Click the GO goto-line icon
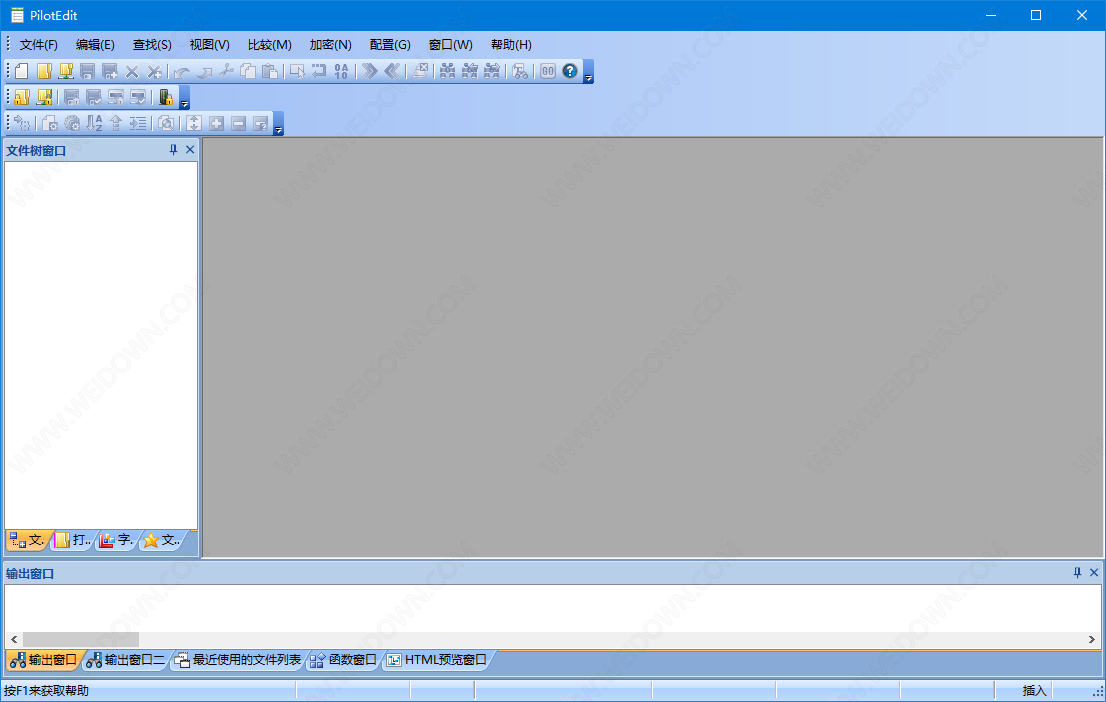 pos(548,71)
